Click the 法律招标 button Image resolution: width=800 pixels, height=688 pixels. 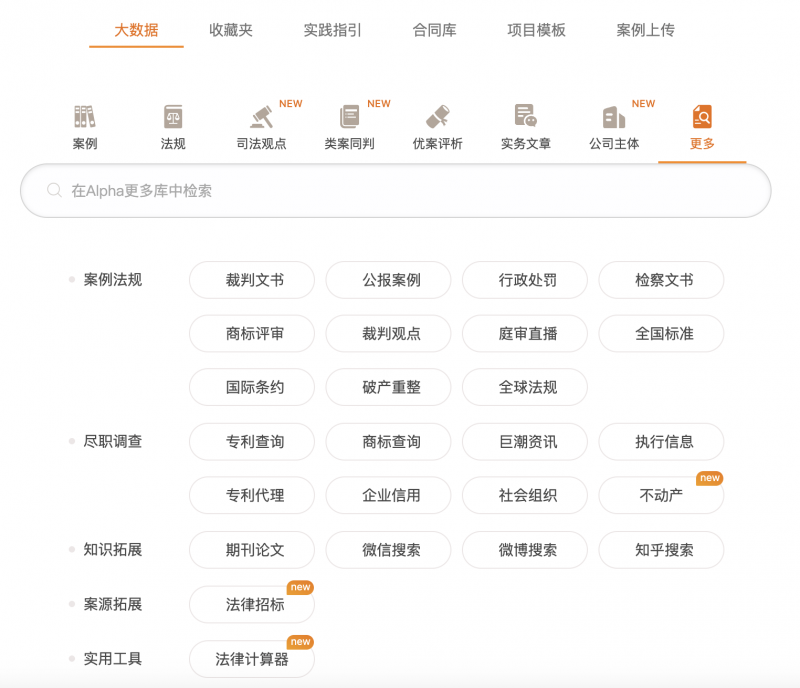tap(252, 604)
